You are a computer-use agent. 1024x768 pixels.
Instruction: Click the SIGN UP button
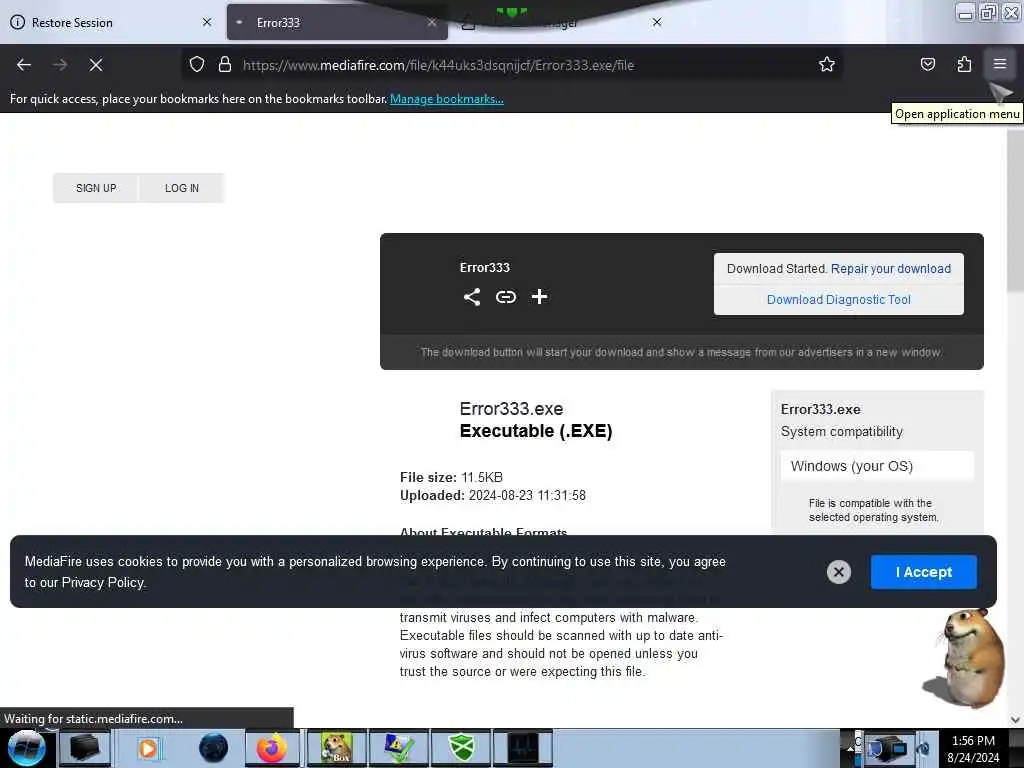[x=96, y=188]
